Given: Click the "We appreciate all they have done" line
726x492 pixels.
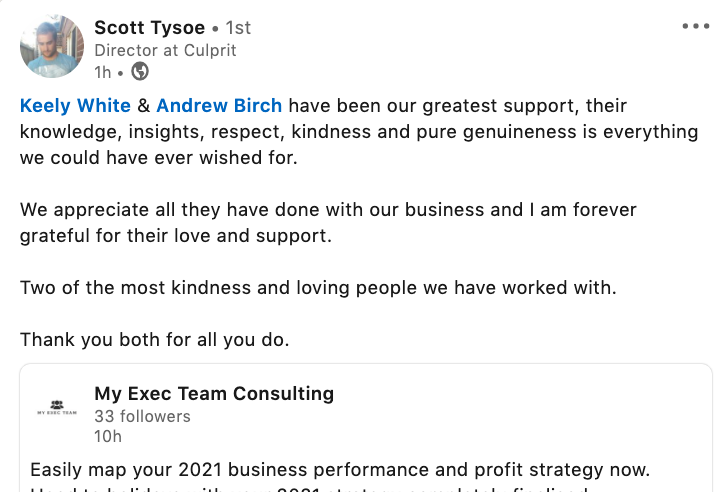Looking at the screenshot, I should point(328,210).
